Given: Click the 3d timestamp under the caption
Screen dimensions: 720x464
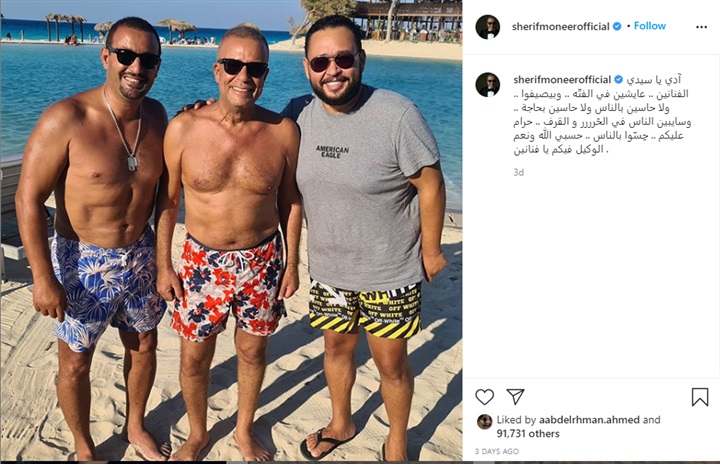Looking at the screenshot, I should [x=518, y=172].
